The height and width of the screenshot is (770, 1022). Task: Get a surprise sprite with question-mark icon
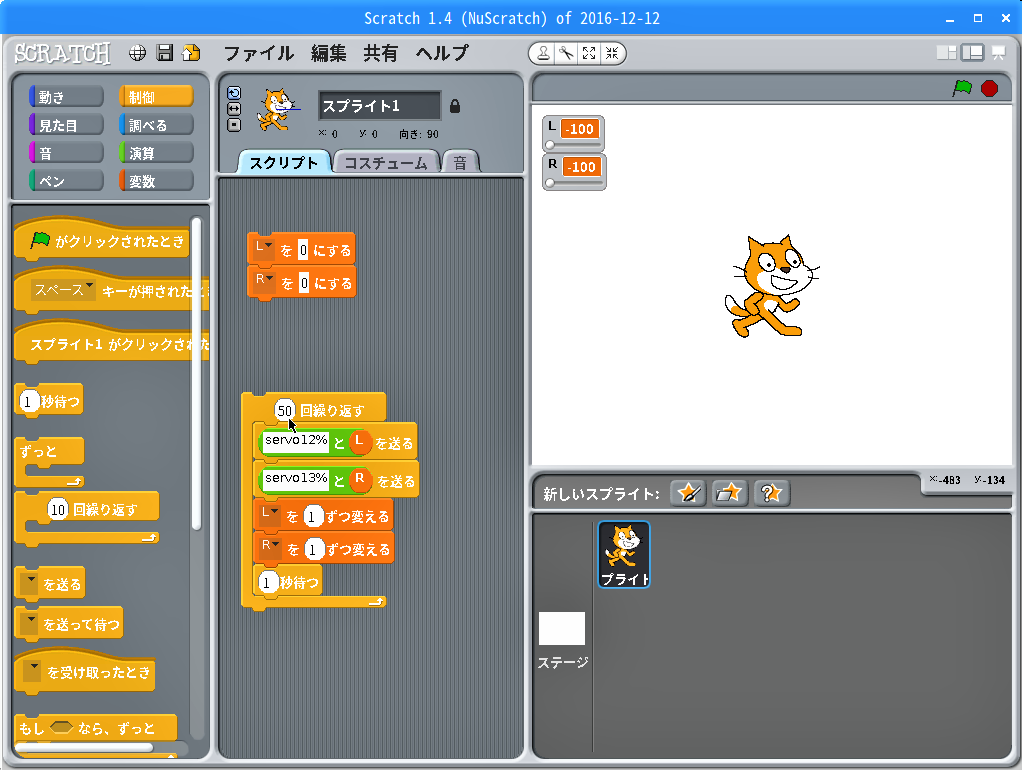(772, 493)
